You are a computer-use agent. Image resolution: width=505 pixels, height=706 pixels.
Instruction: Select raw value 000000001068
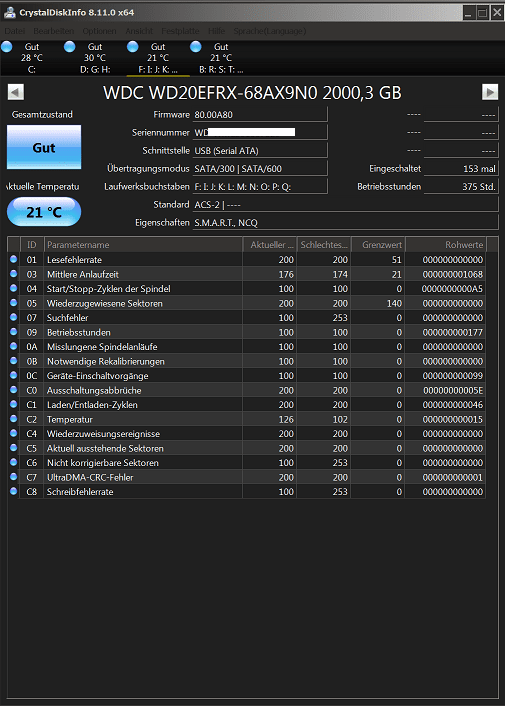tap(452, 274)
